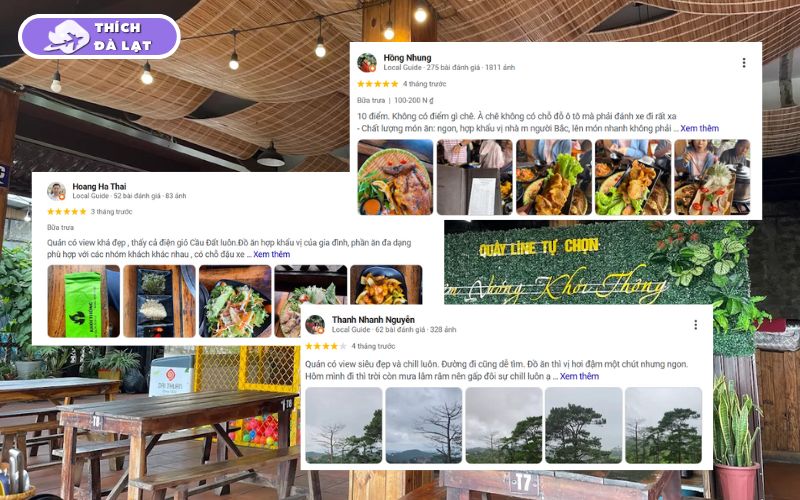
Task: Open the menu sheet photo in Hồng Nhung's review
Action: point(474,177)
